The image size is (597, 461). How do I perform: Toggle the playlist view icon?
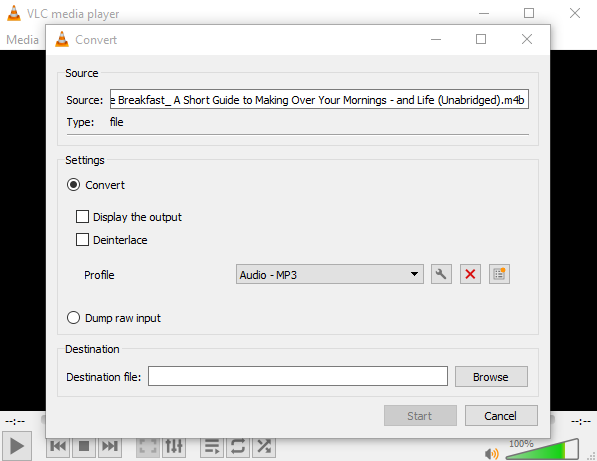[212, 446]
